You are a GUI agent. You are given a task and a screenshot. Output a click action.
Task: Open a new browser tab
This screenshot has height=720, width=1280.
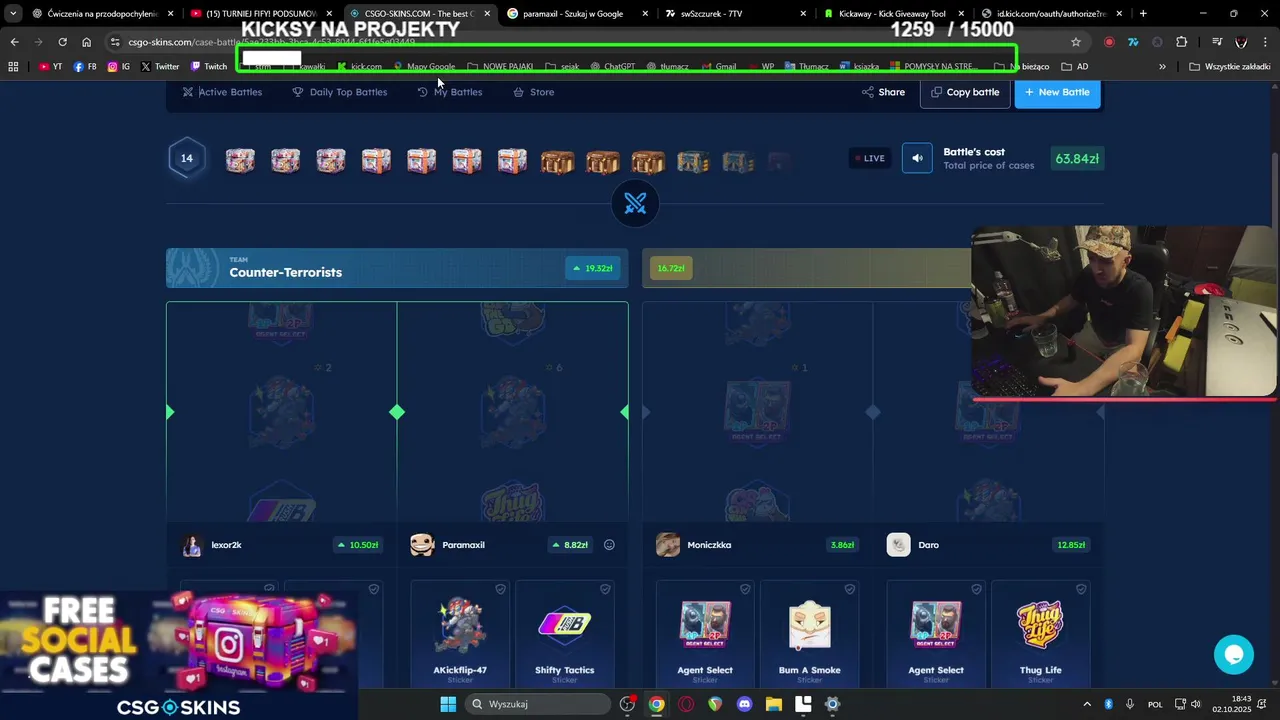(x=1143, y=14)
